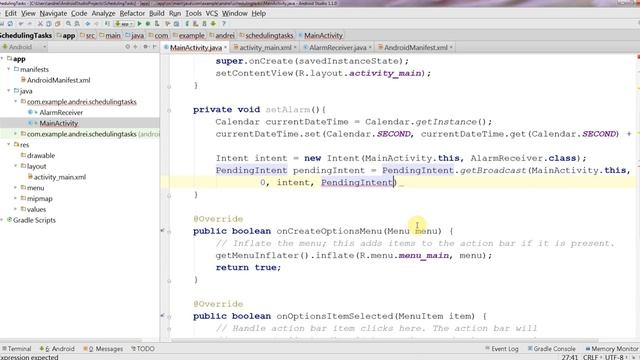Click the Find magnifier icon
This screenshot has width=640, height=360.
click(68, 24)
